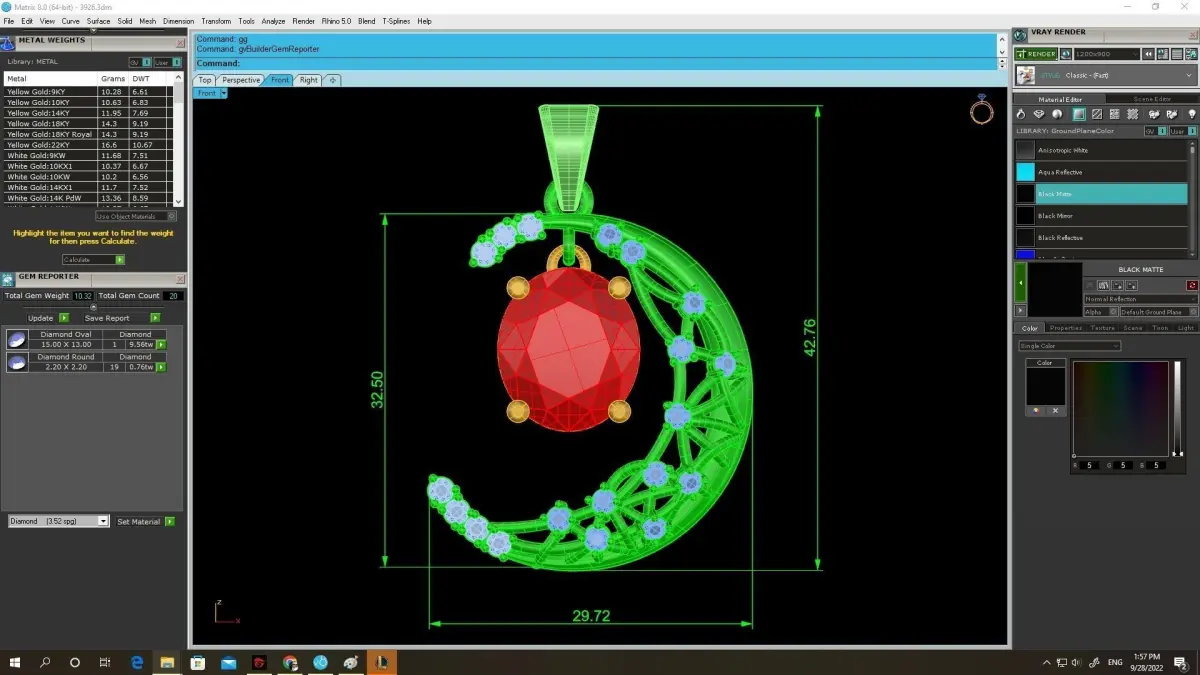Open the Surface menu
Image resolution: width=1200 pixels, height=675 pixels.
point(98,21)
